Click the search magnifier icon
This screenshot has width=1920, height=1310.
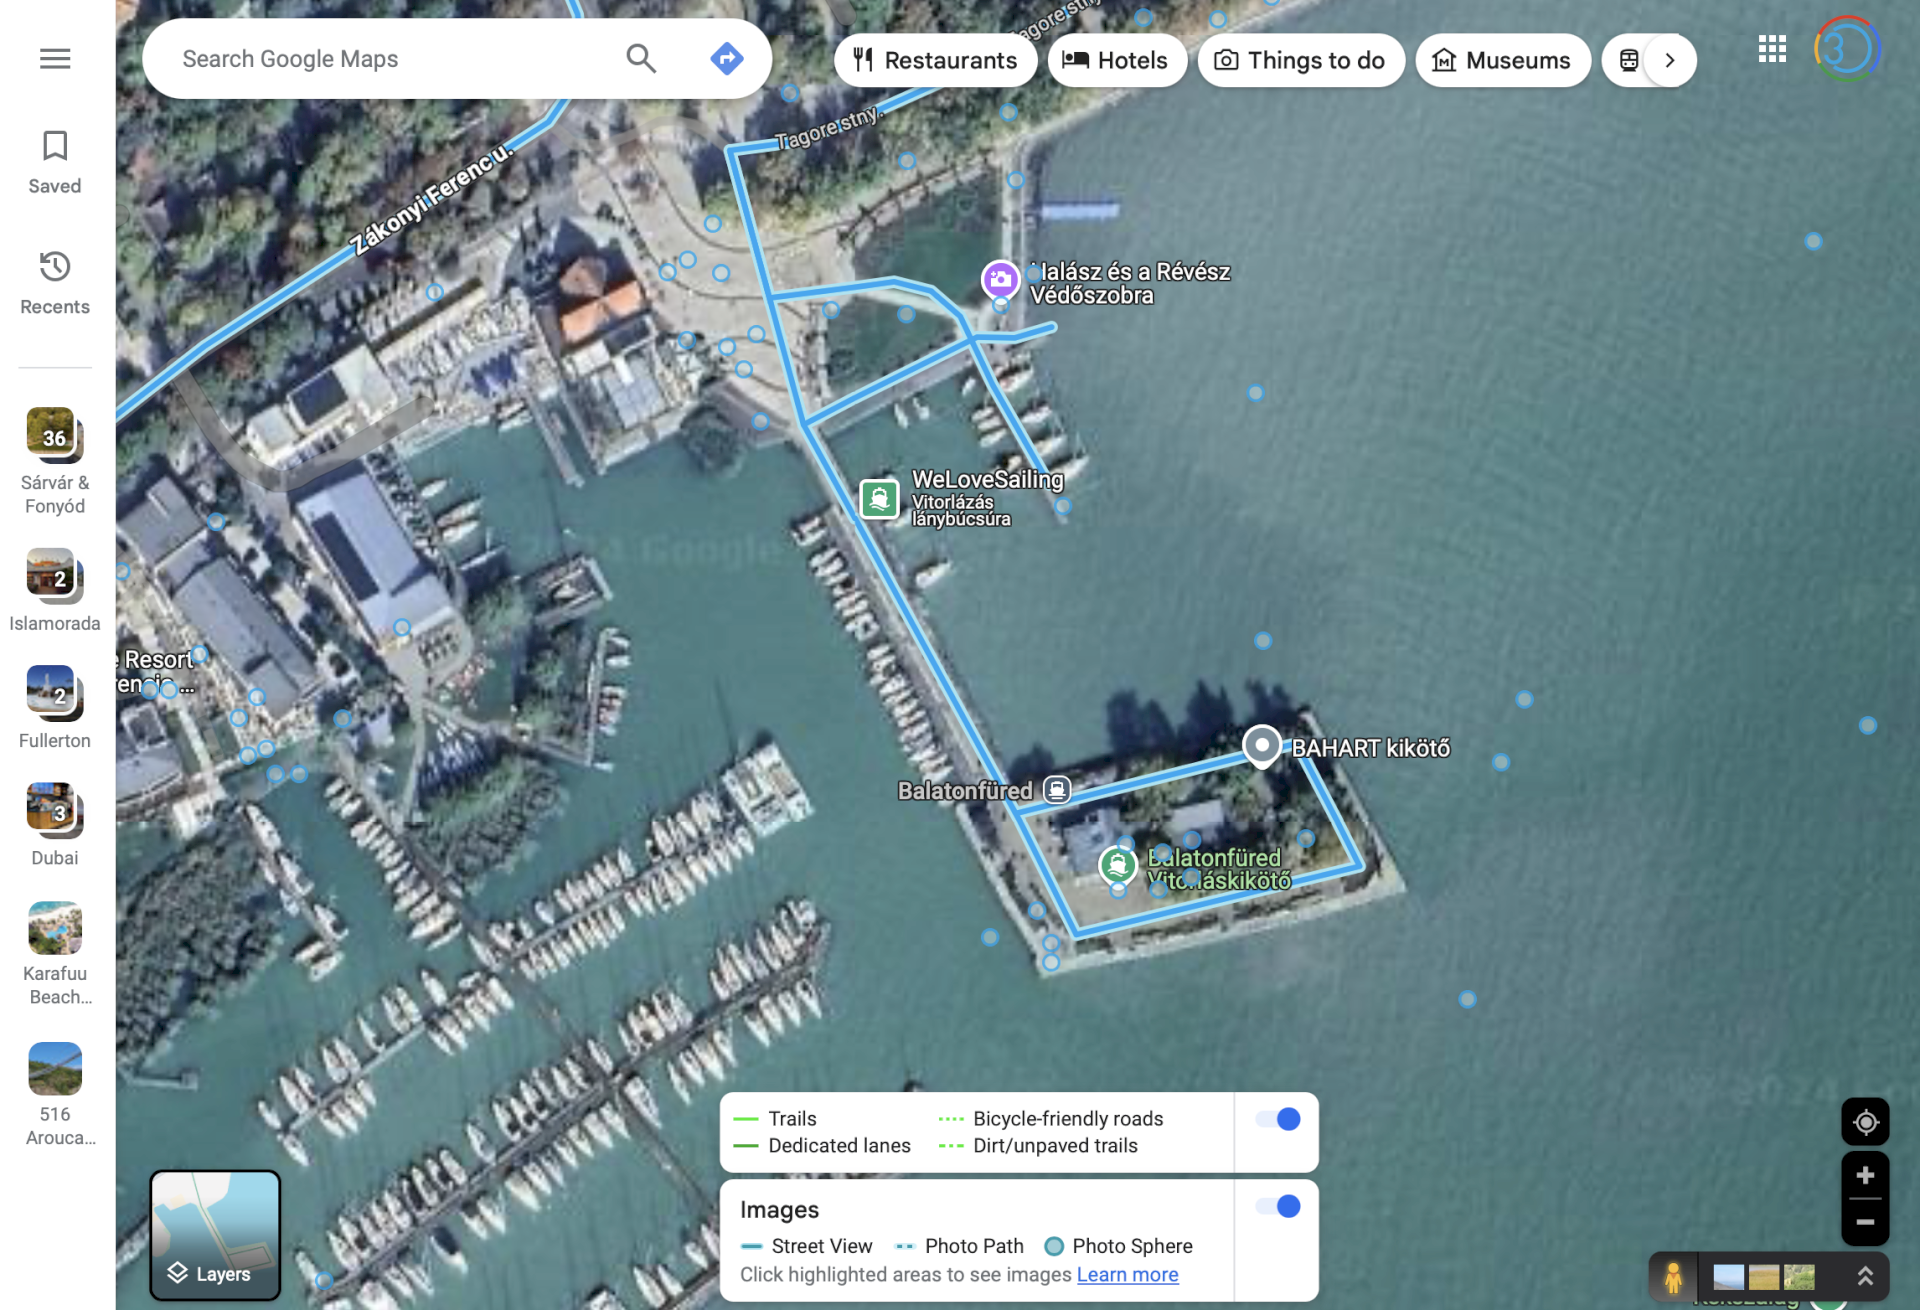tap(641, 59)
